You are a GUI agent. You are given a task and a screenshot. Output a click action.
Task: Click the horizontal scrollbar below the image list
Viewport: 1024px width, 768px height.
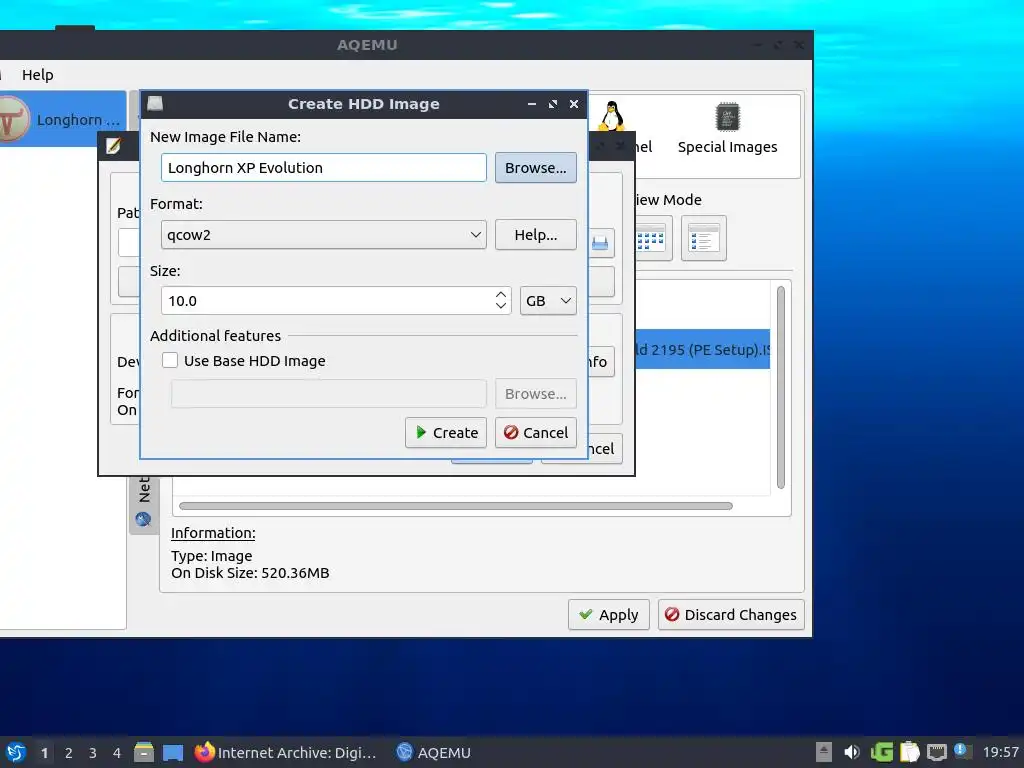(x=456, y=505)
